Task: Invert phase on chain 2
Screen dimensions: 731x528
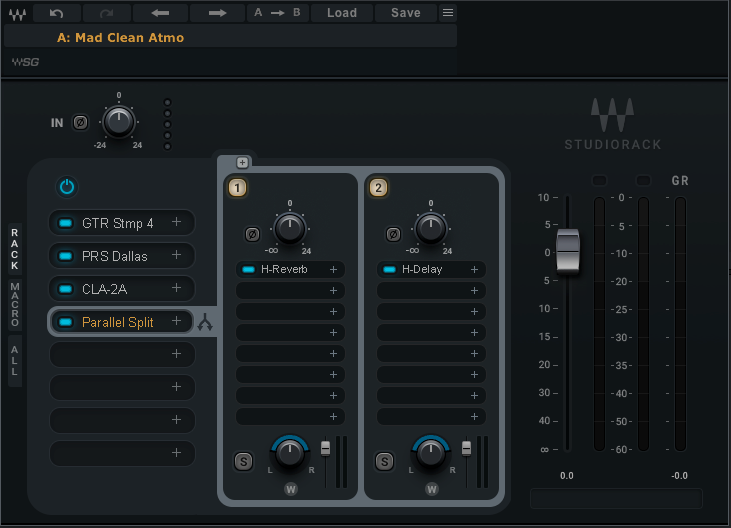Action: [393, 234]
